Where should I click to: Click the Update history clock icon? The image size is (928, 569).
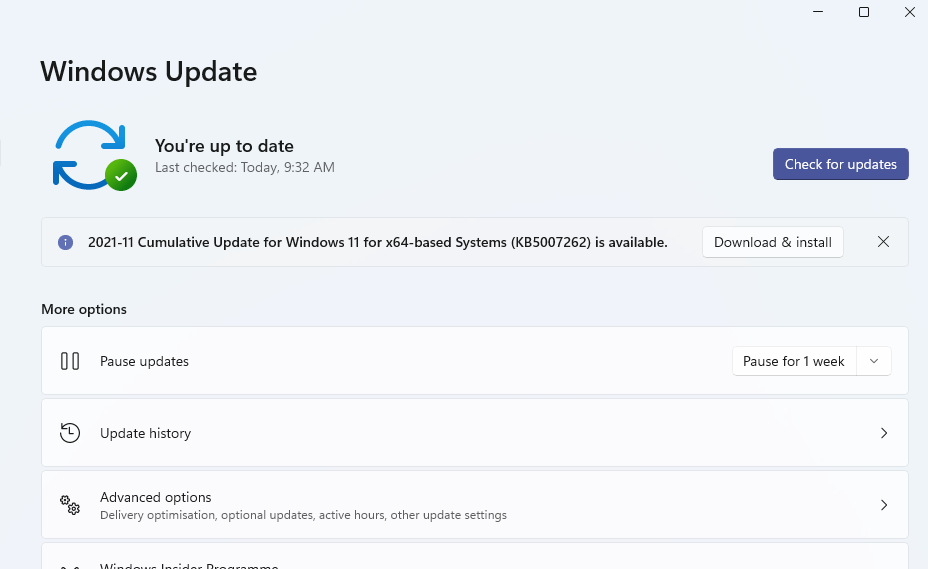[x=70, y=433]
